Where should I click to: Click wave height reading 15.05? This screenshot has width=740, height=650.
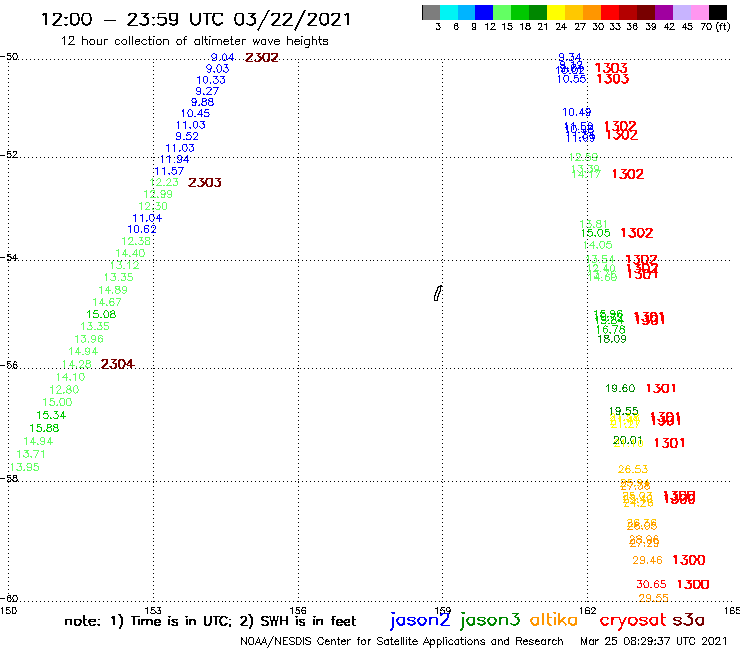click(x=596, y=233)
